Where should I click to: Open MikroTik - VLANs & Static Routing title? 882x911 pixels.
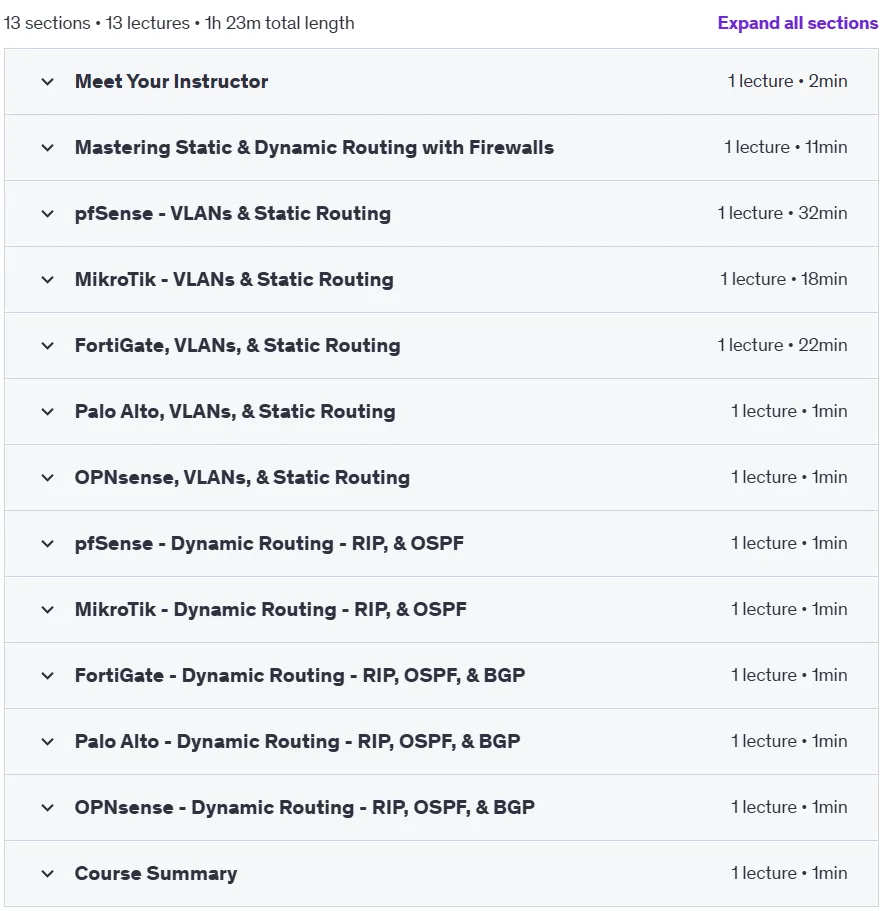pos(234,279)
